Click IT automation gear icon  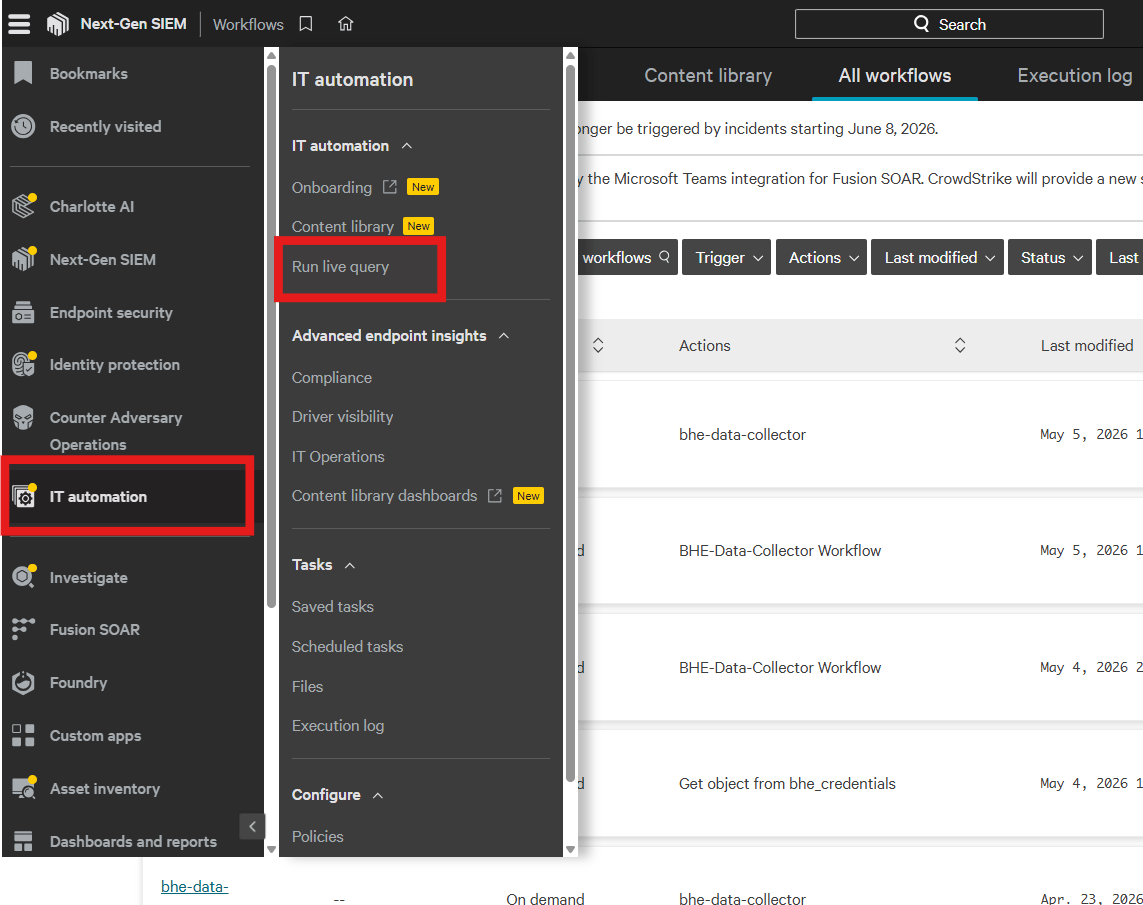(24, 496)
